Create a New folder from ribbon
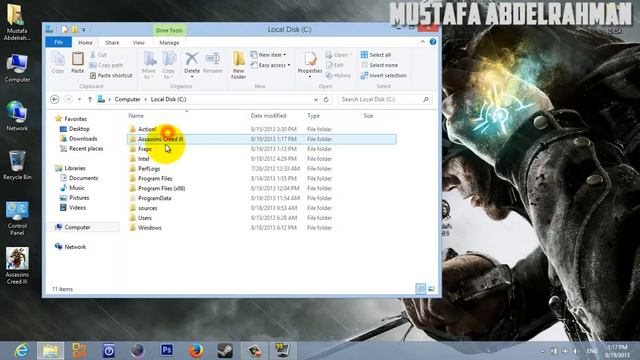The width and height of the screenshot is (640, 360). click(x=238, y=65)
